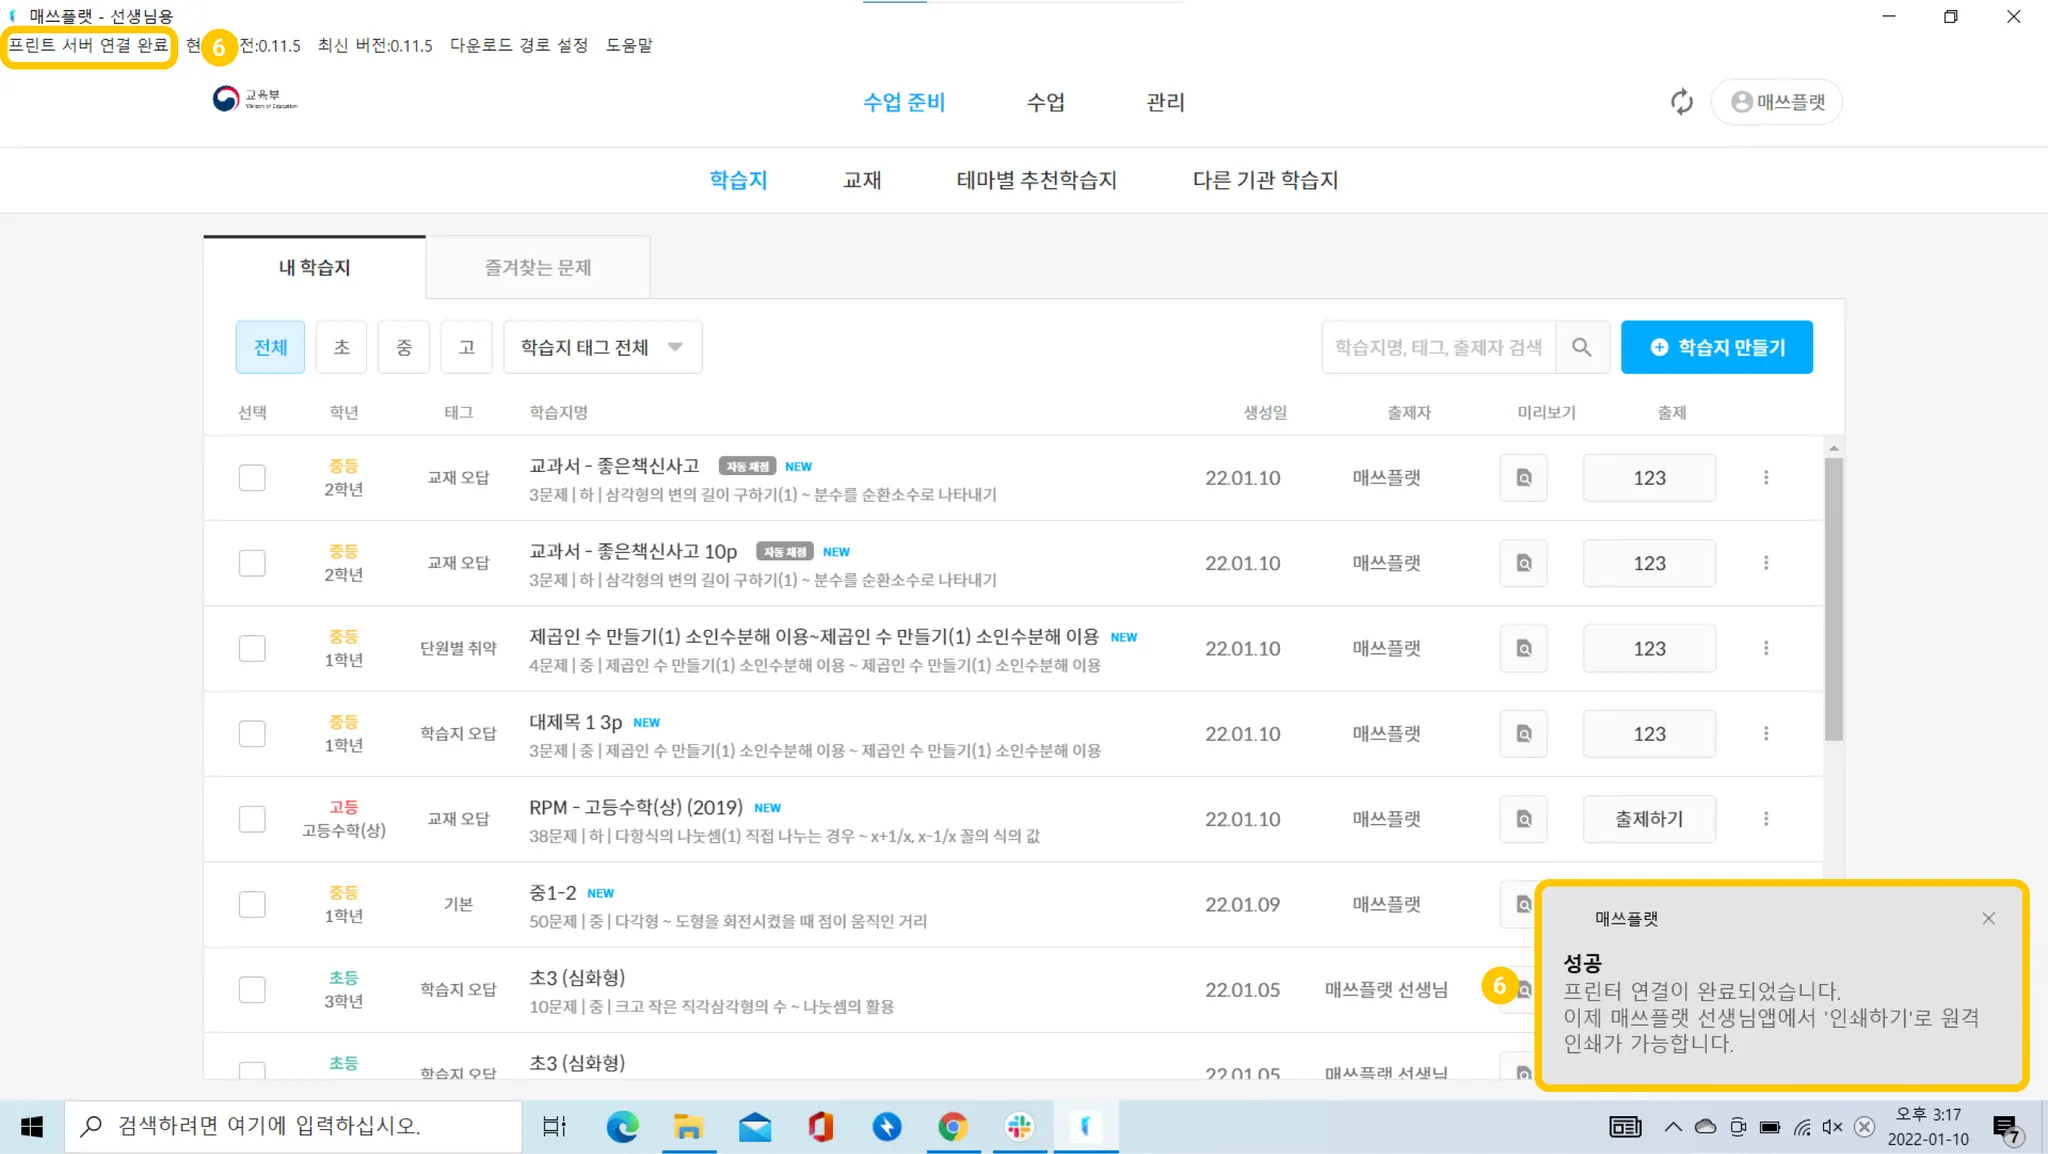Screen dimensions: 2048x1154
Task: Check the first 교과서 - 좋은책신사고 checkbox
Action: [252, 478]
